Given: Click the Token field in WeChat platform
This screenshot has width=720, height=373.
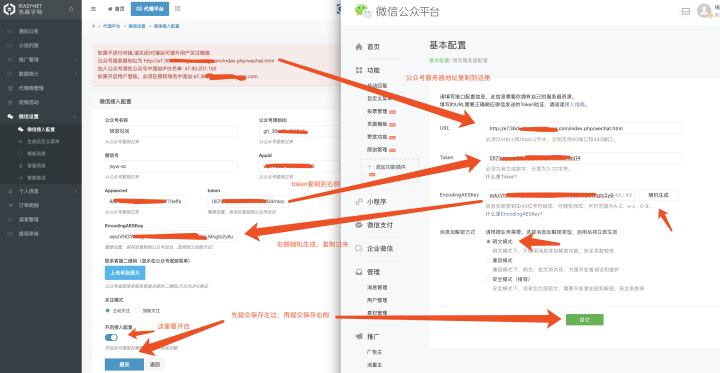Looking at the screenshot, I should (x=583, y=158).
